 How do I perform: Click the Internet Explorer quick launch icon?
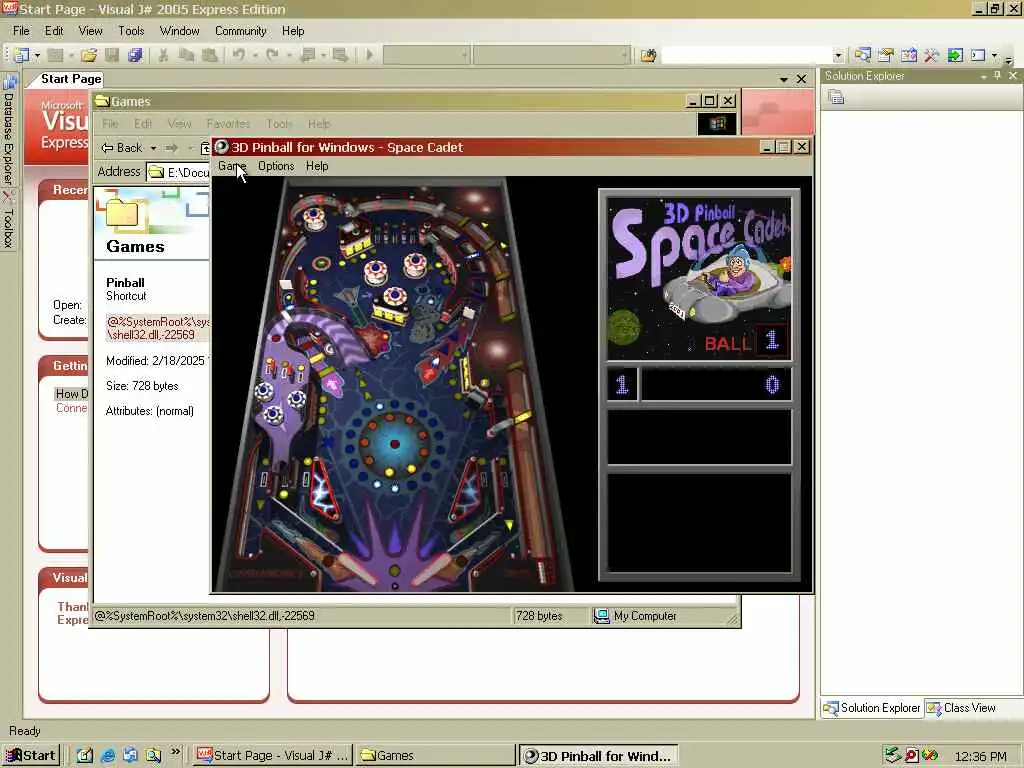108,756
